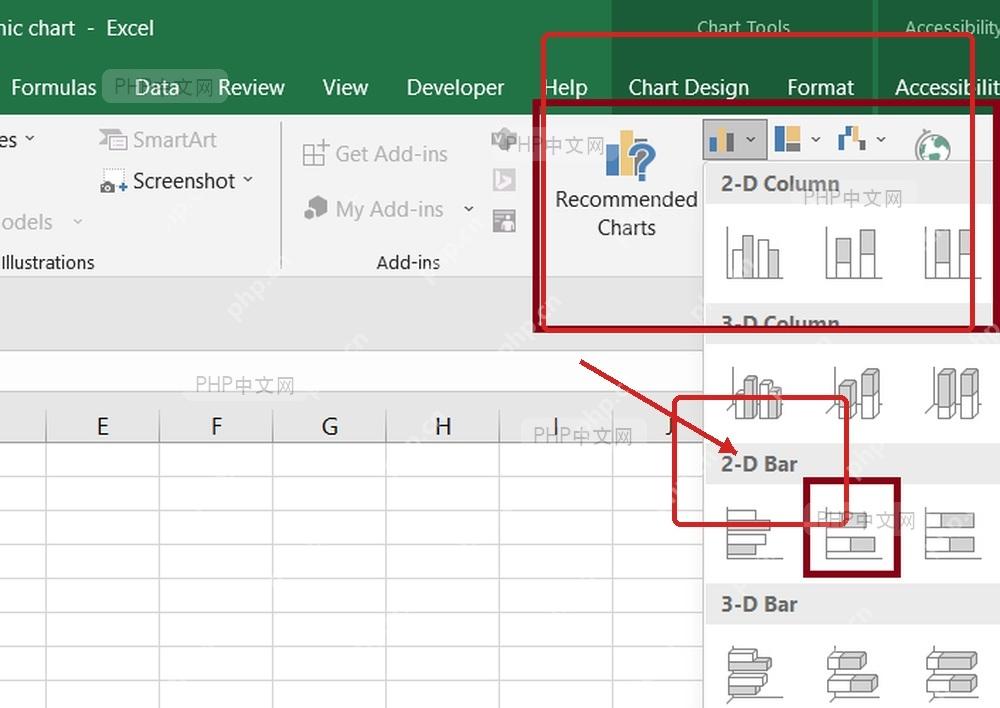This screenshot has width=1000, height=708.
Task: Insert a SmartArt graphic
Action: click(x=158, y=140)
